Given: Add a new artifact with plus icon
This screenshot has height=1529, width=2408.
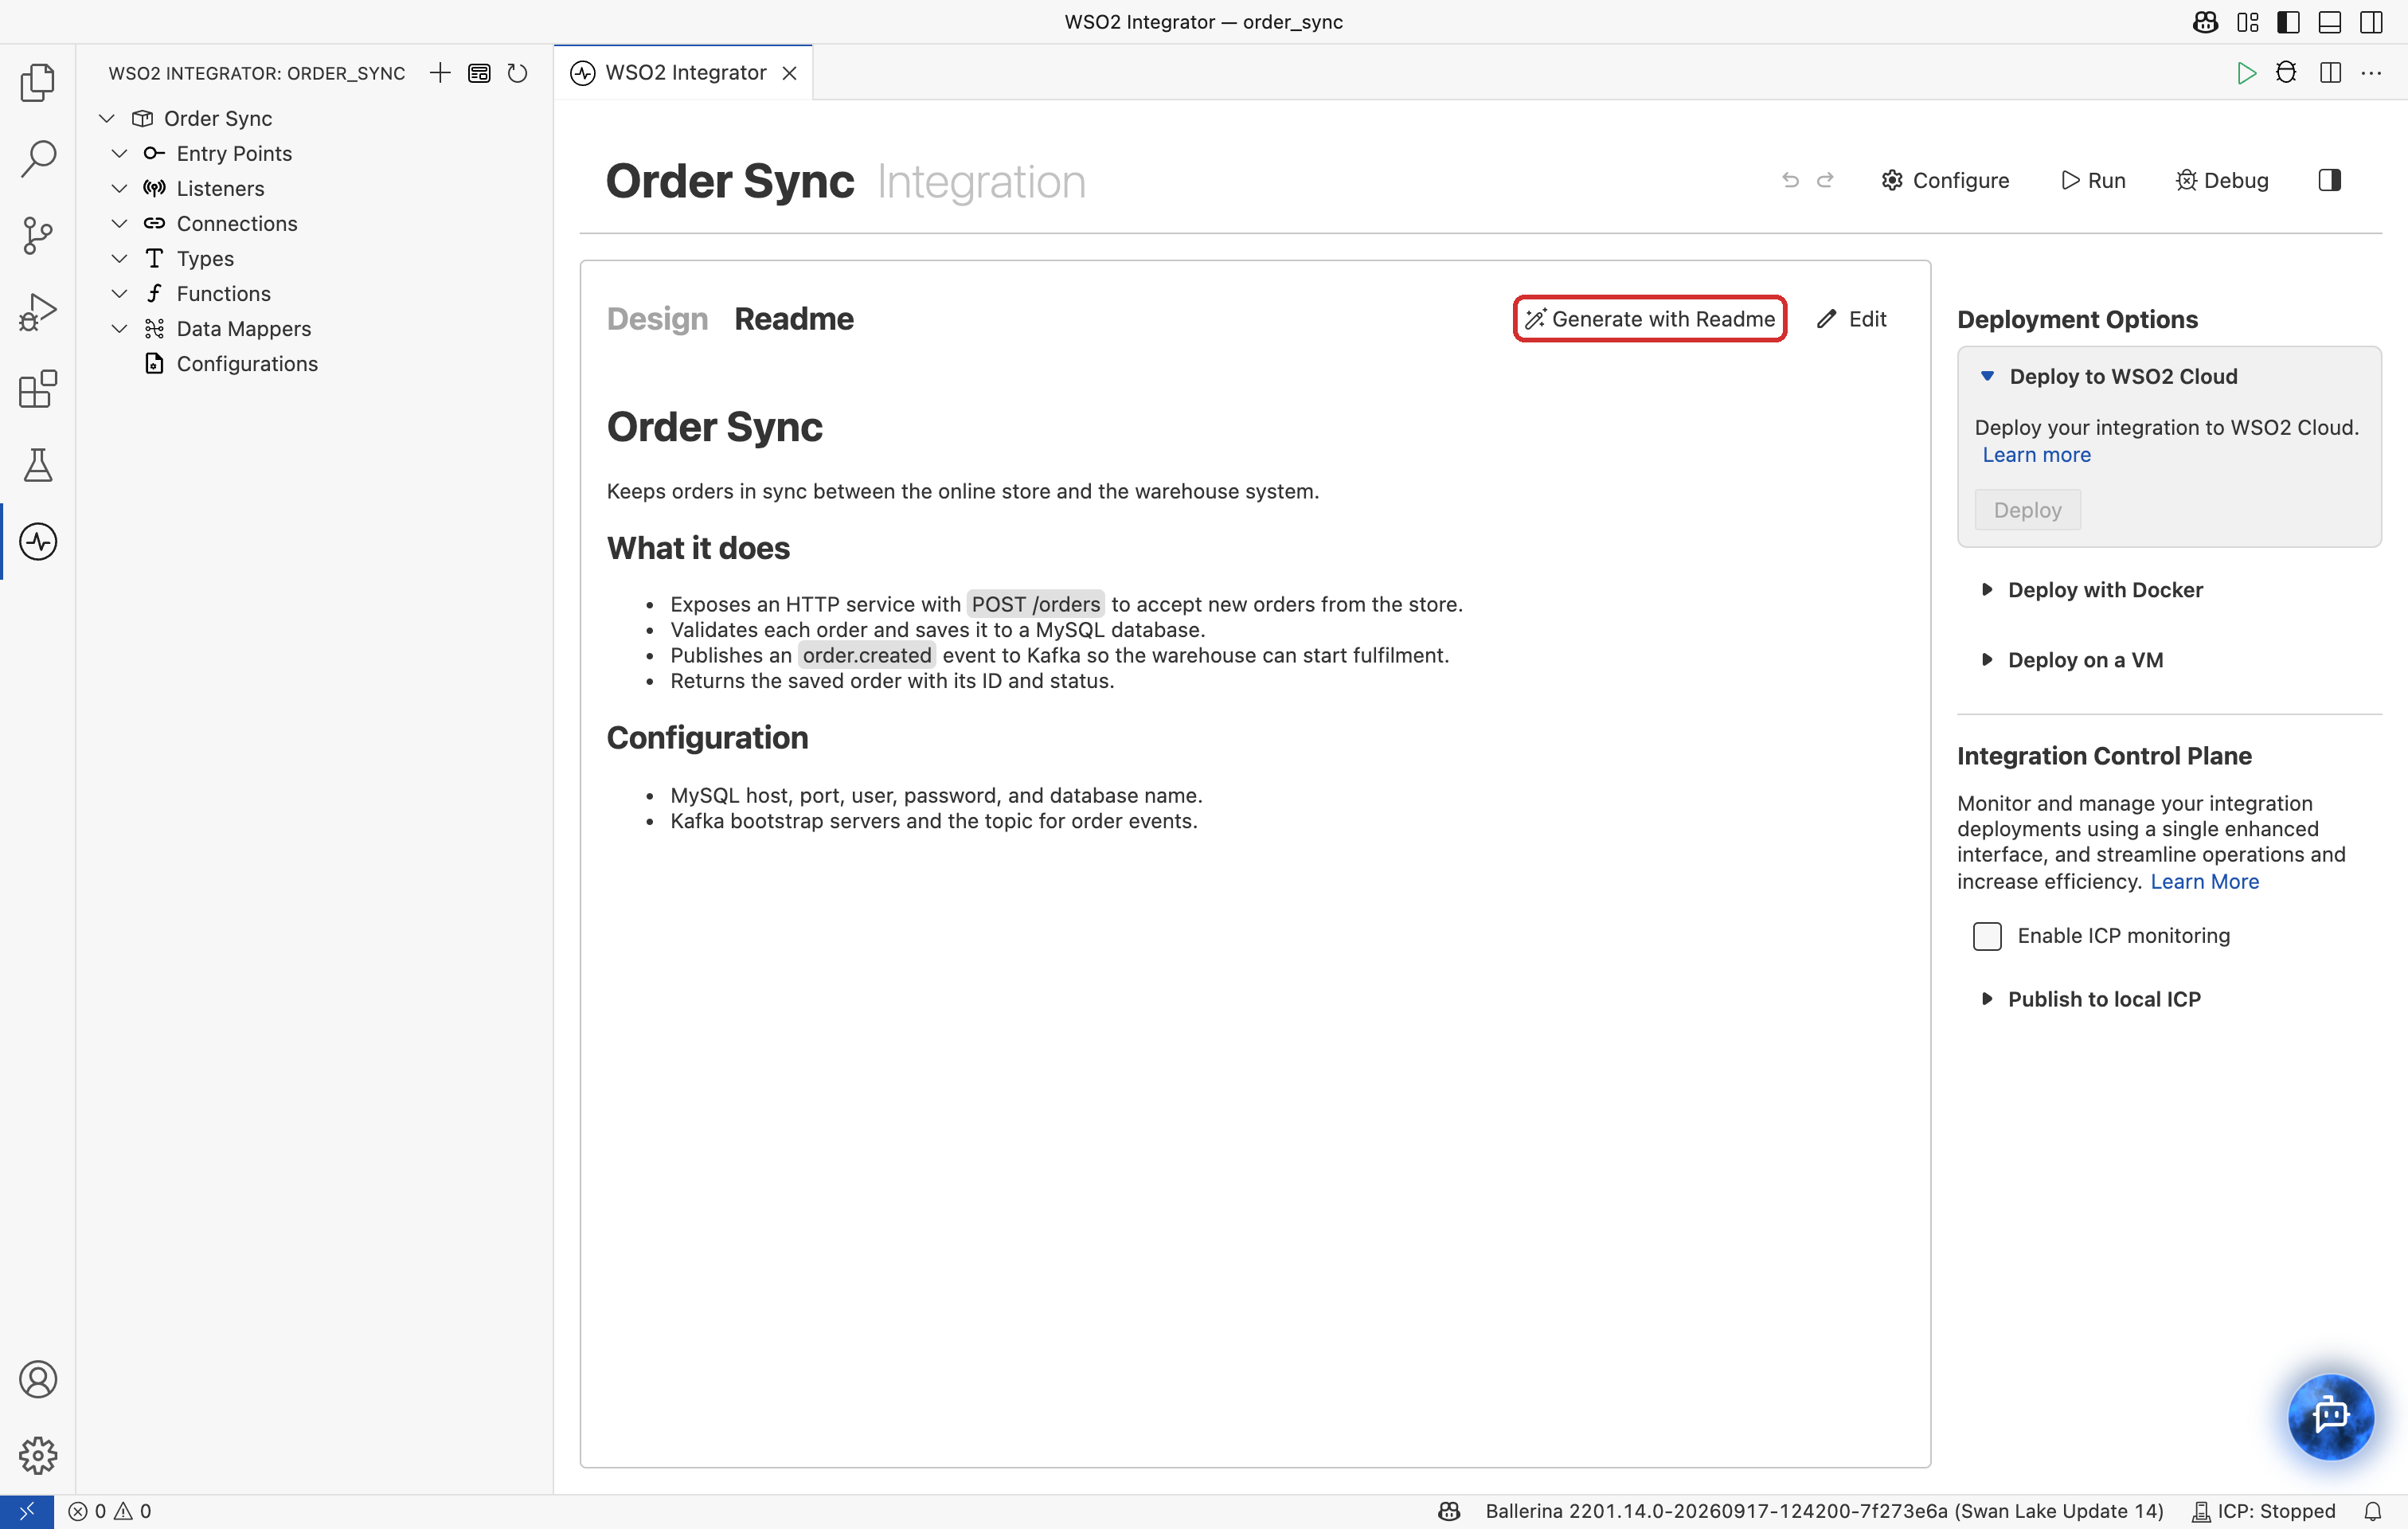Looking at the screenshot, I should point(440,73).
